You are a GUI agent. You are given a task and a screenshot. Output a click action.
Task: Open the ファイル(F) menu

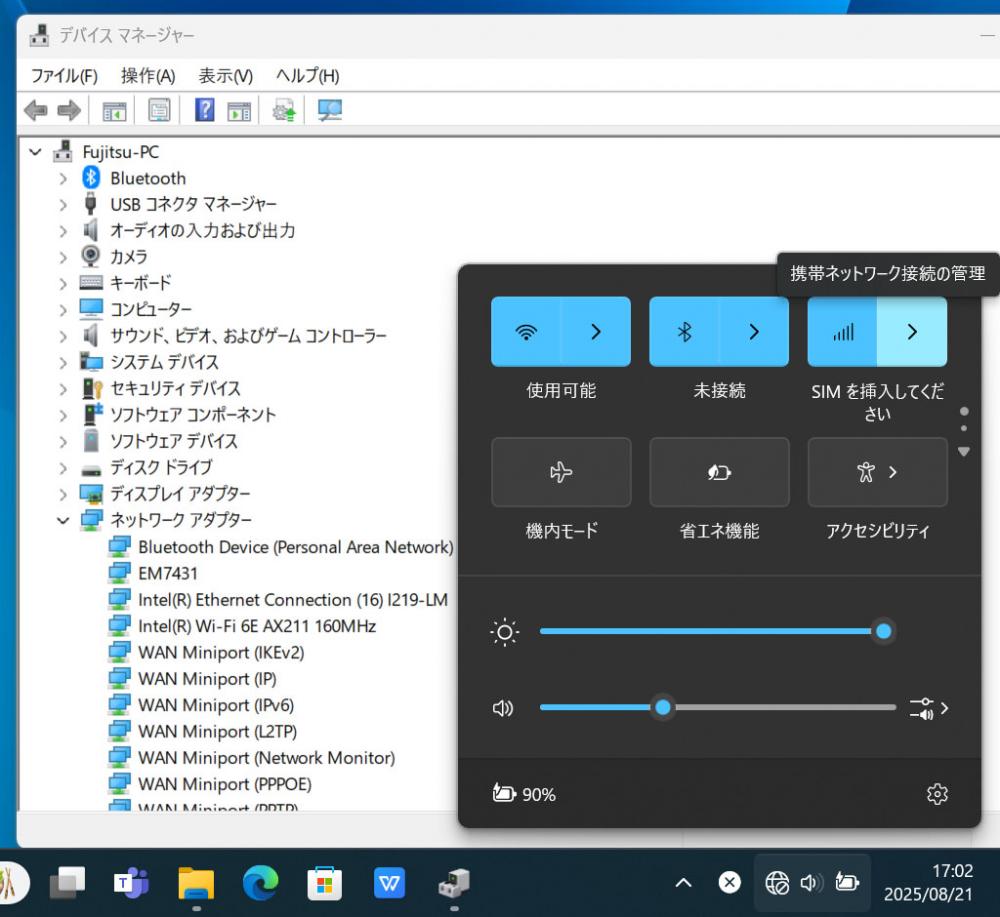point(64,76)
